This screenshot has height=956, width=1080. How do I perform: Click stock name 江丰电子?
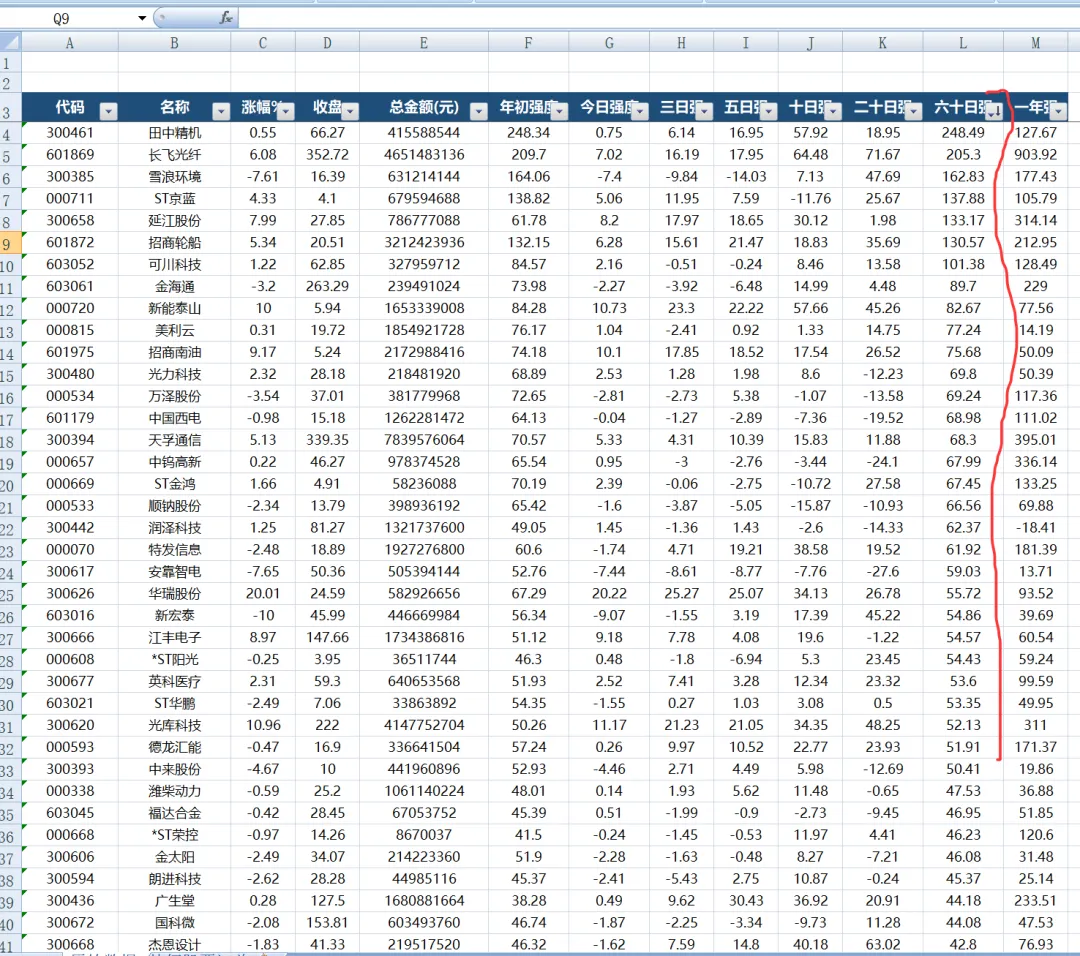click(x=174, y=637)
